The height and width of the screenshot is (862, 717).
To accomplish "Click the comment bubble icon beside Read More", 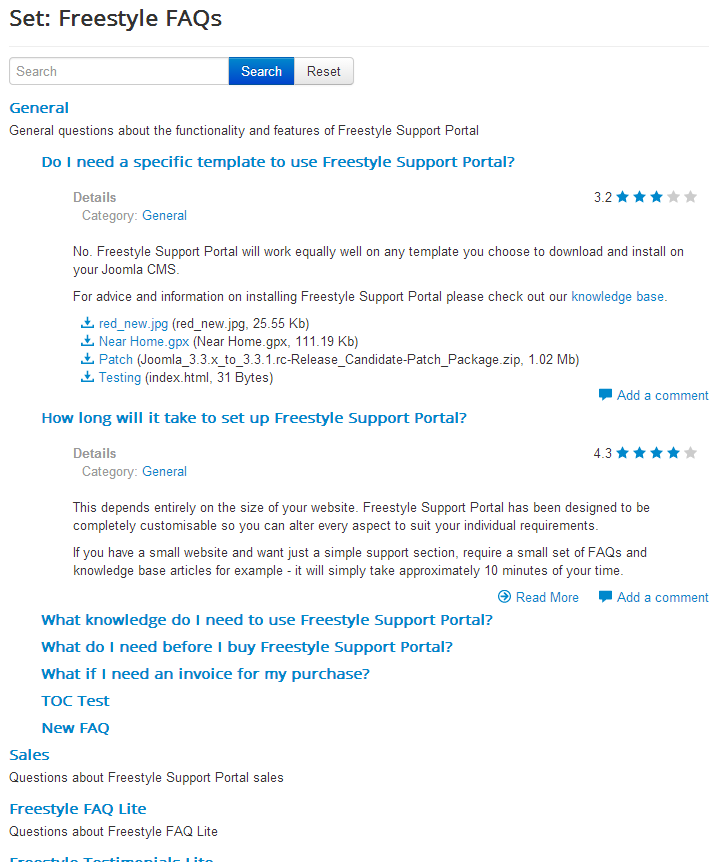I will [605, 596].
